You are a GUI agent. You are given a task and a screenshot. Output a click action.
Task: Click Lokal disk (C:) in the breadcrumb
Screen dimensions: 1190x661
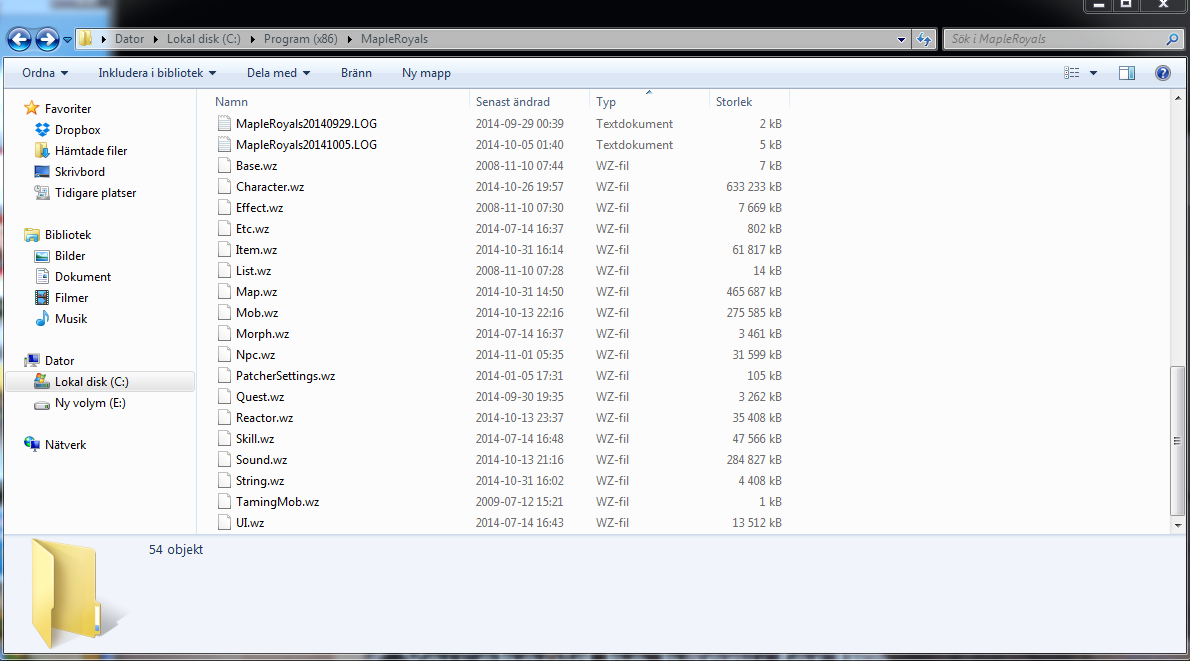click(x=203, y=39)
